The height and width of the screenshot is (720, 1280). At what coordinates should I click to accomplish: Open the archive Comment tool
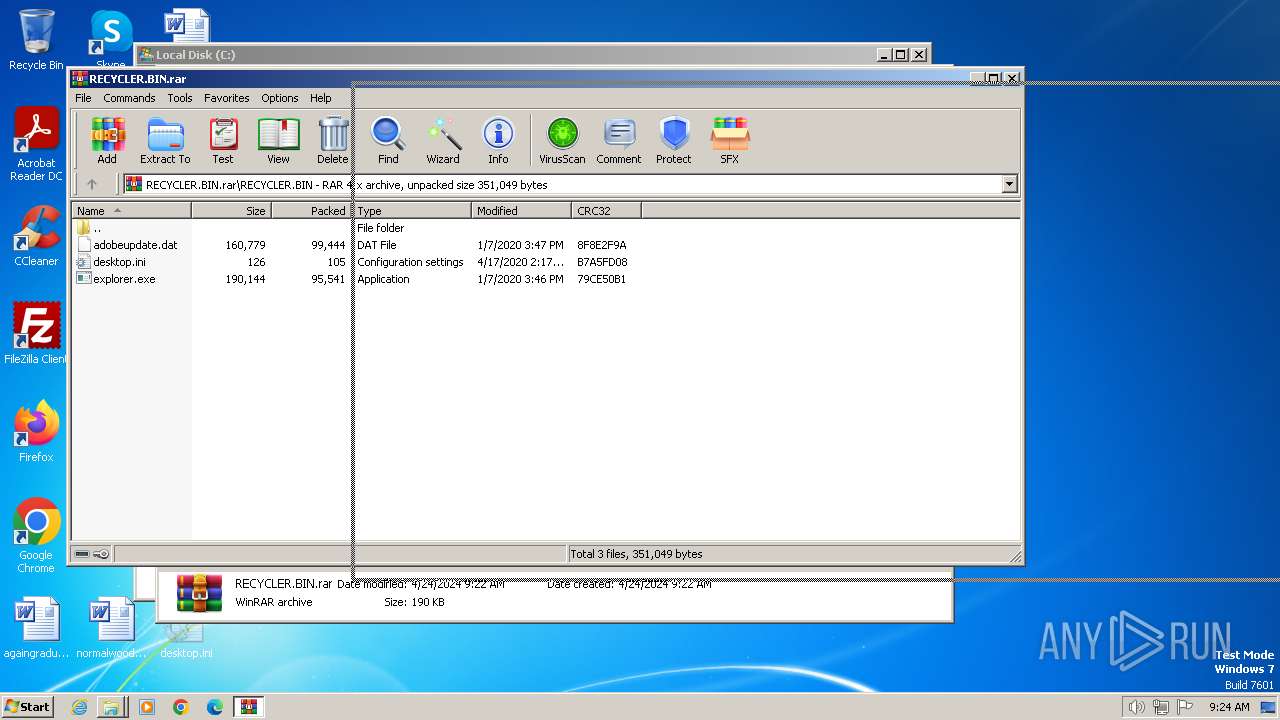[619, 140]
